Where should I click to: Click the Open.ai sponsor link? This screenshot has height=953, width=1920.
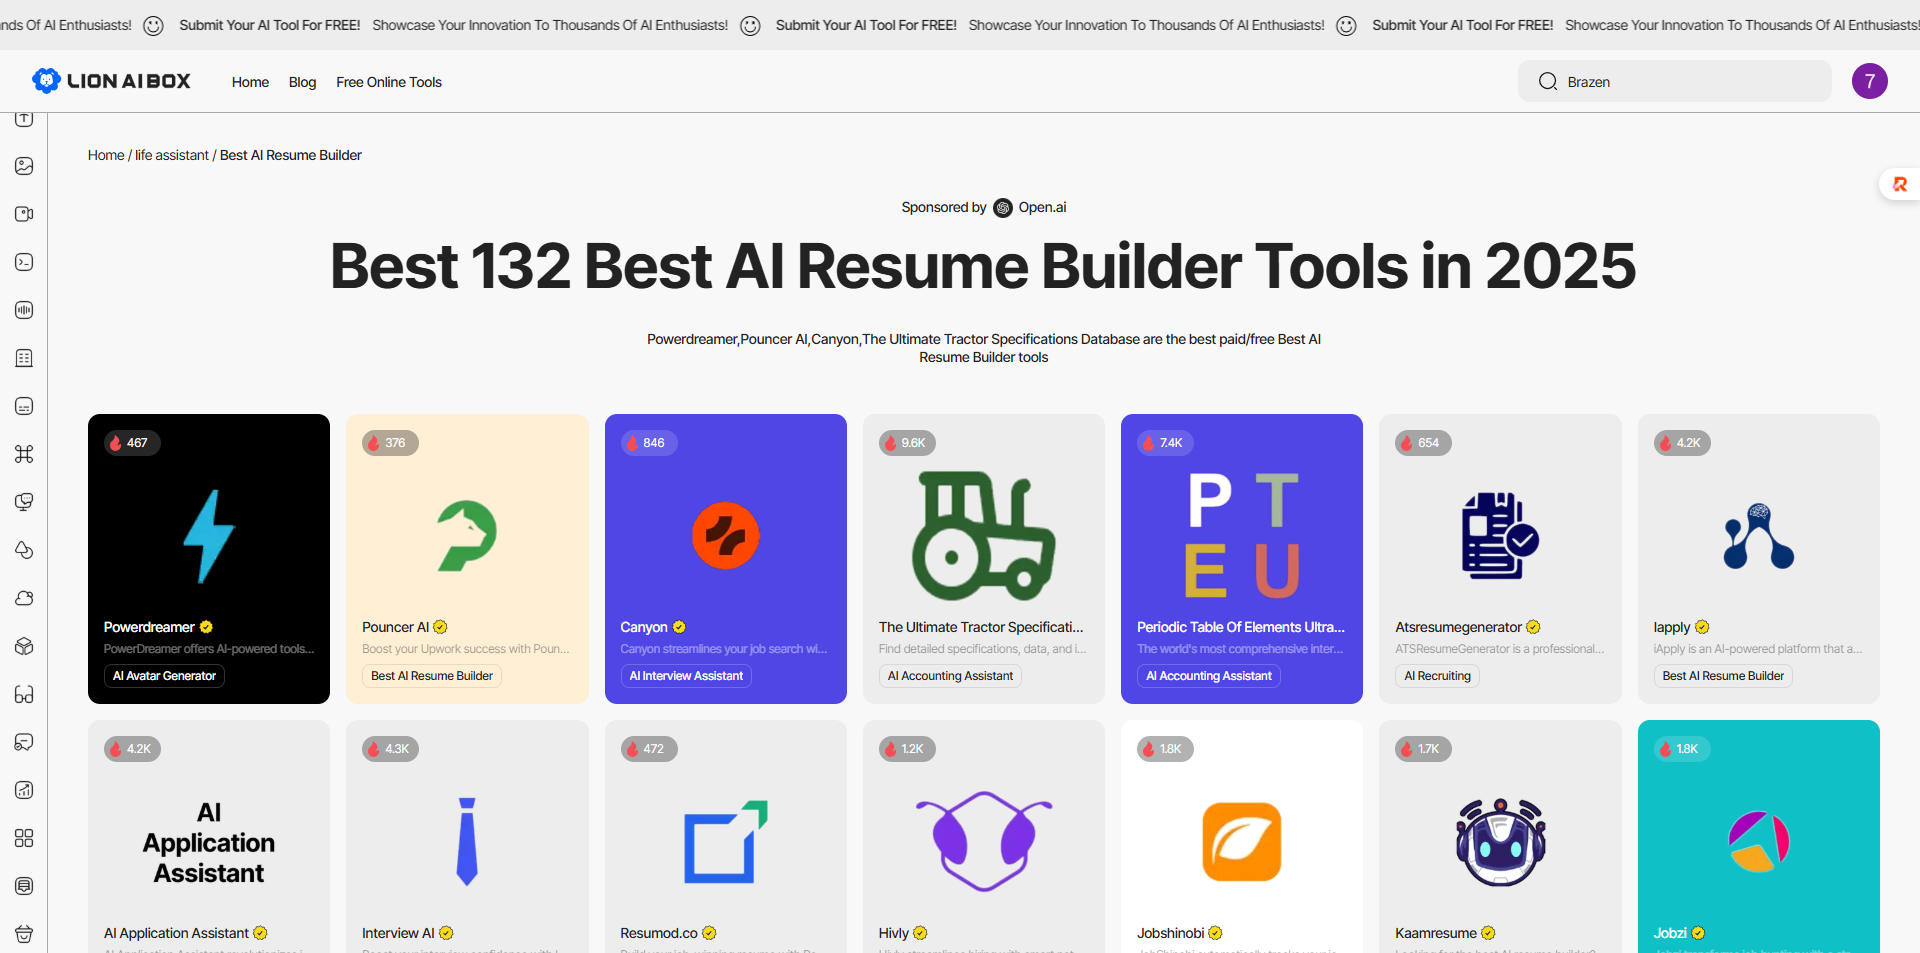(1041, 207)
